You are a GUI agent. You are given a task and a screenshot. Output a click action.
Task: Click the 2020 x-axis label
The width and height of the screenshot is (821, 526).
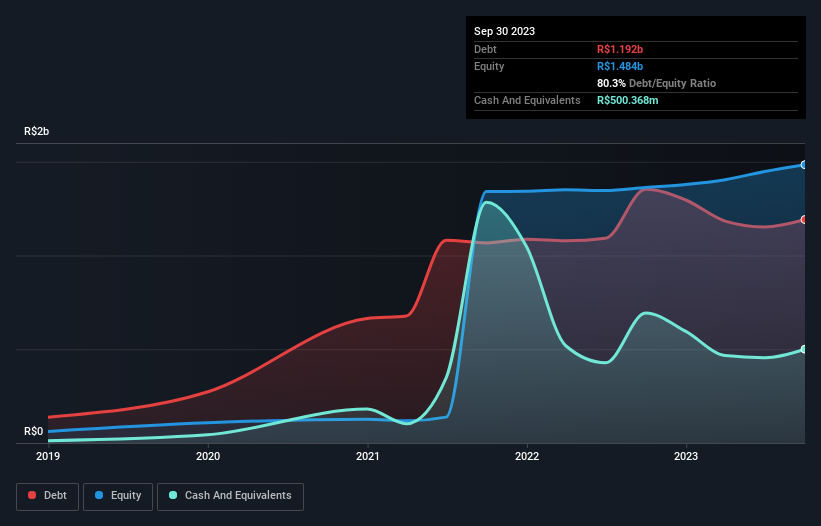[x=208, y=456]
